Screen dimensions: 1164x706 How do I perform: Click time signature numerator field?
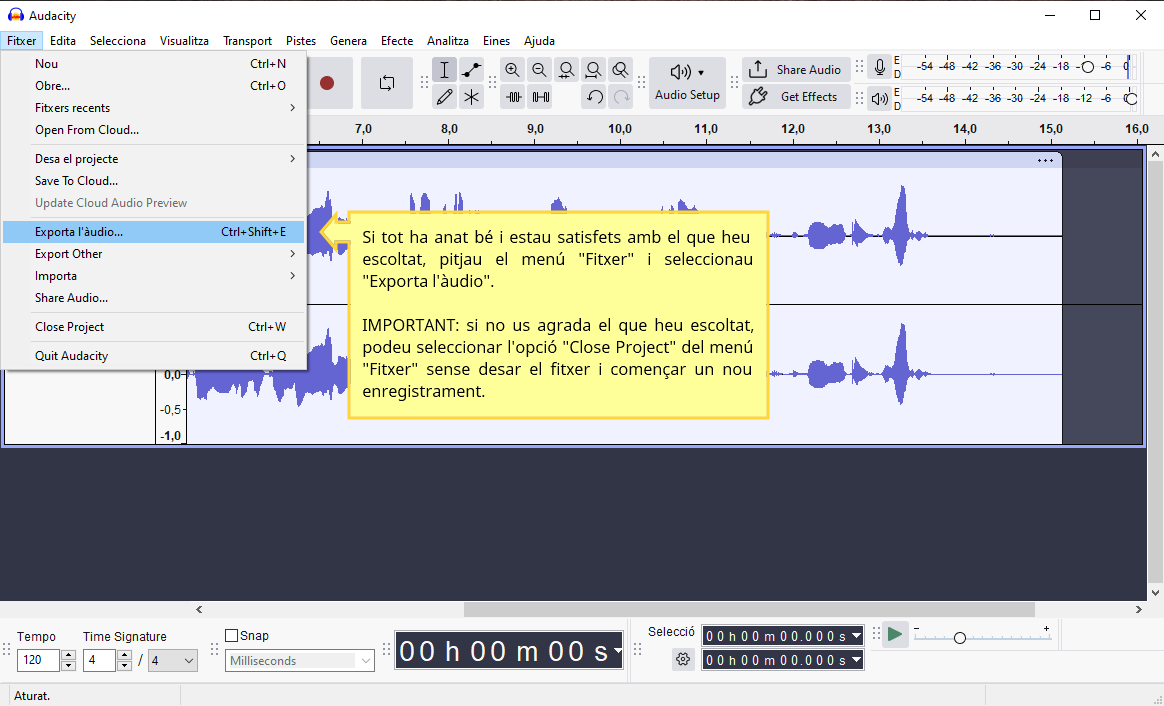[99, 660]
